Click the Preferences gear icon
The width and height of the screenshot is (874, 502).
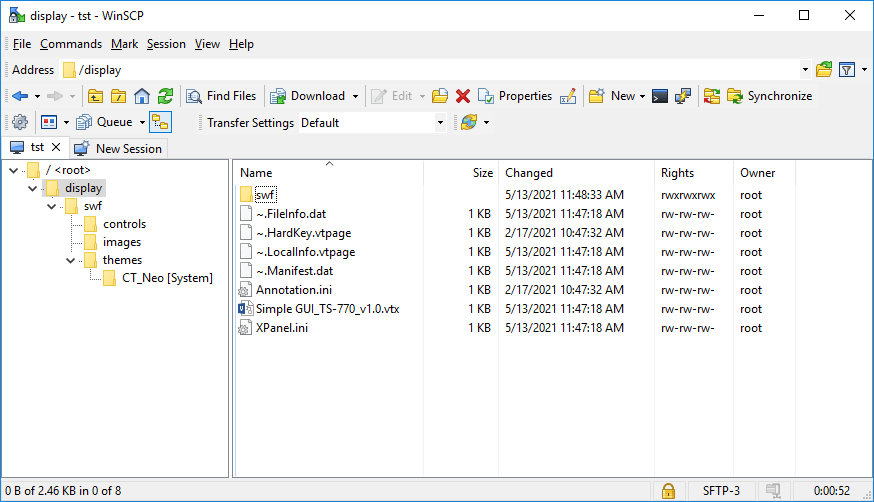tap(19, 122)
